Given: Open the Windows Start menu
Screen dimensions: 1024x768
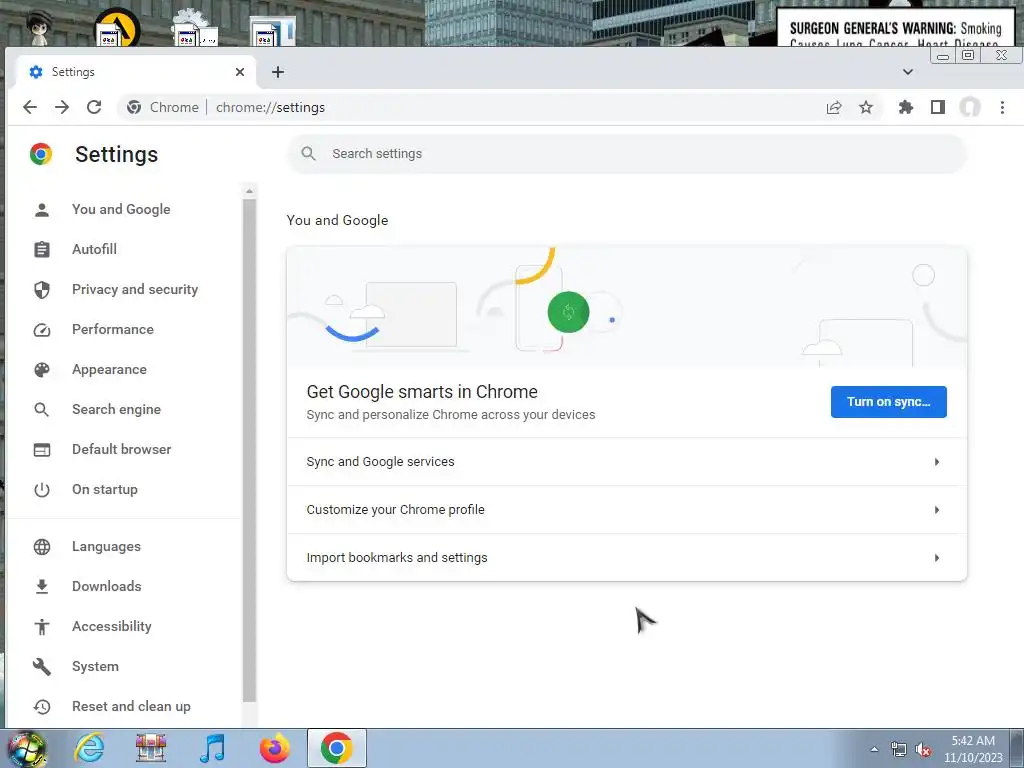Looking at the screenshot, I should pyautogui.click(x=26, y=748).
